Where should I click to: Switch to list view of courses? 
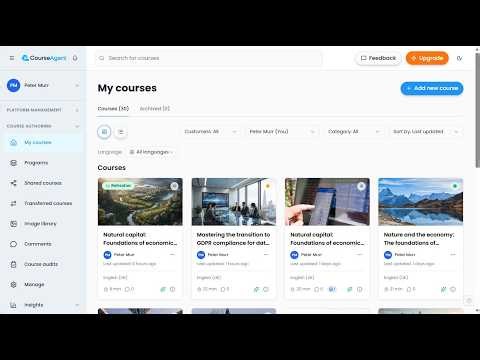(121, 132)
